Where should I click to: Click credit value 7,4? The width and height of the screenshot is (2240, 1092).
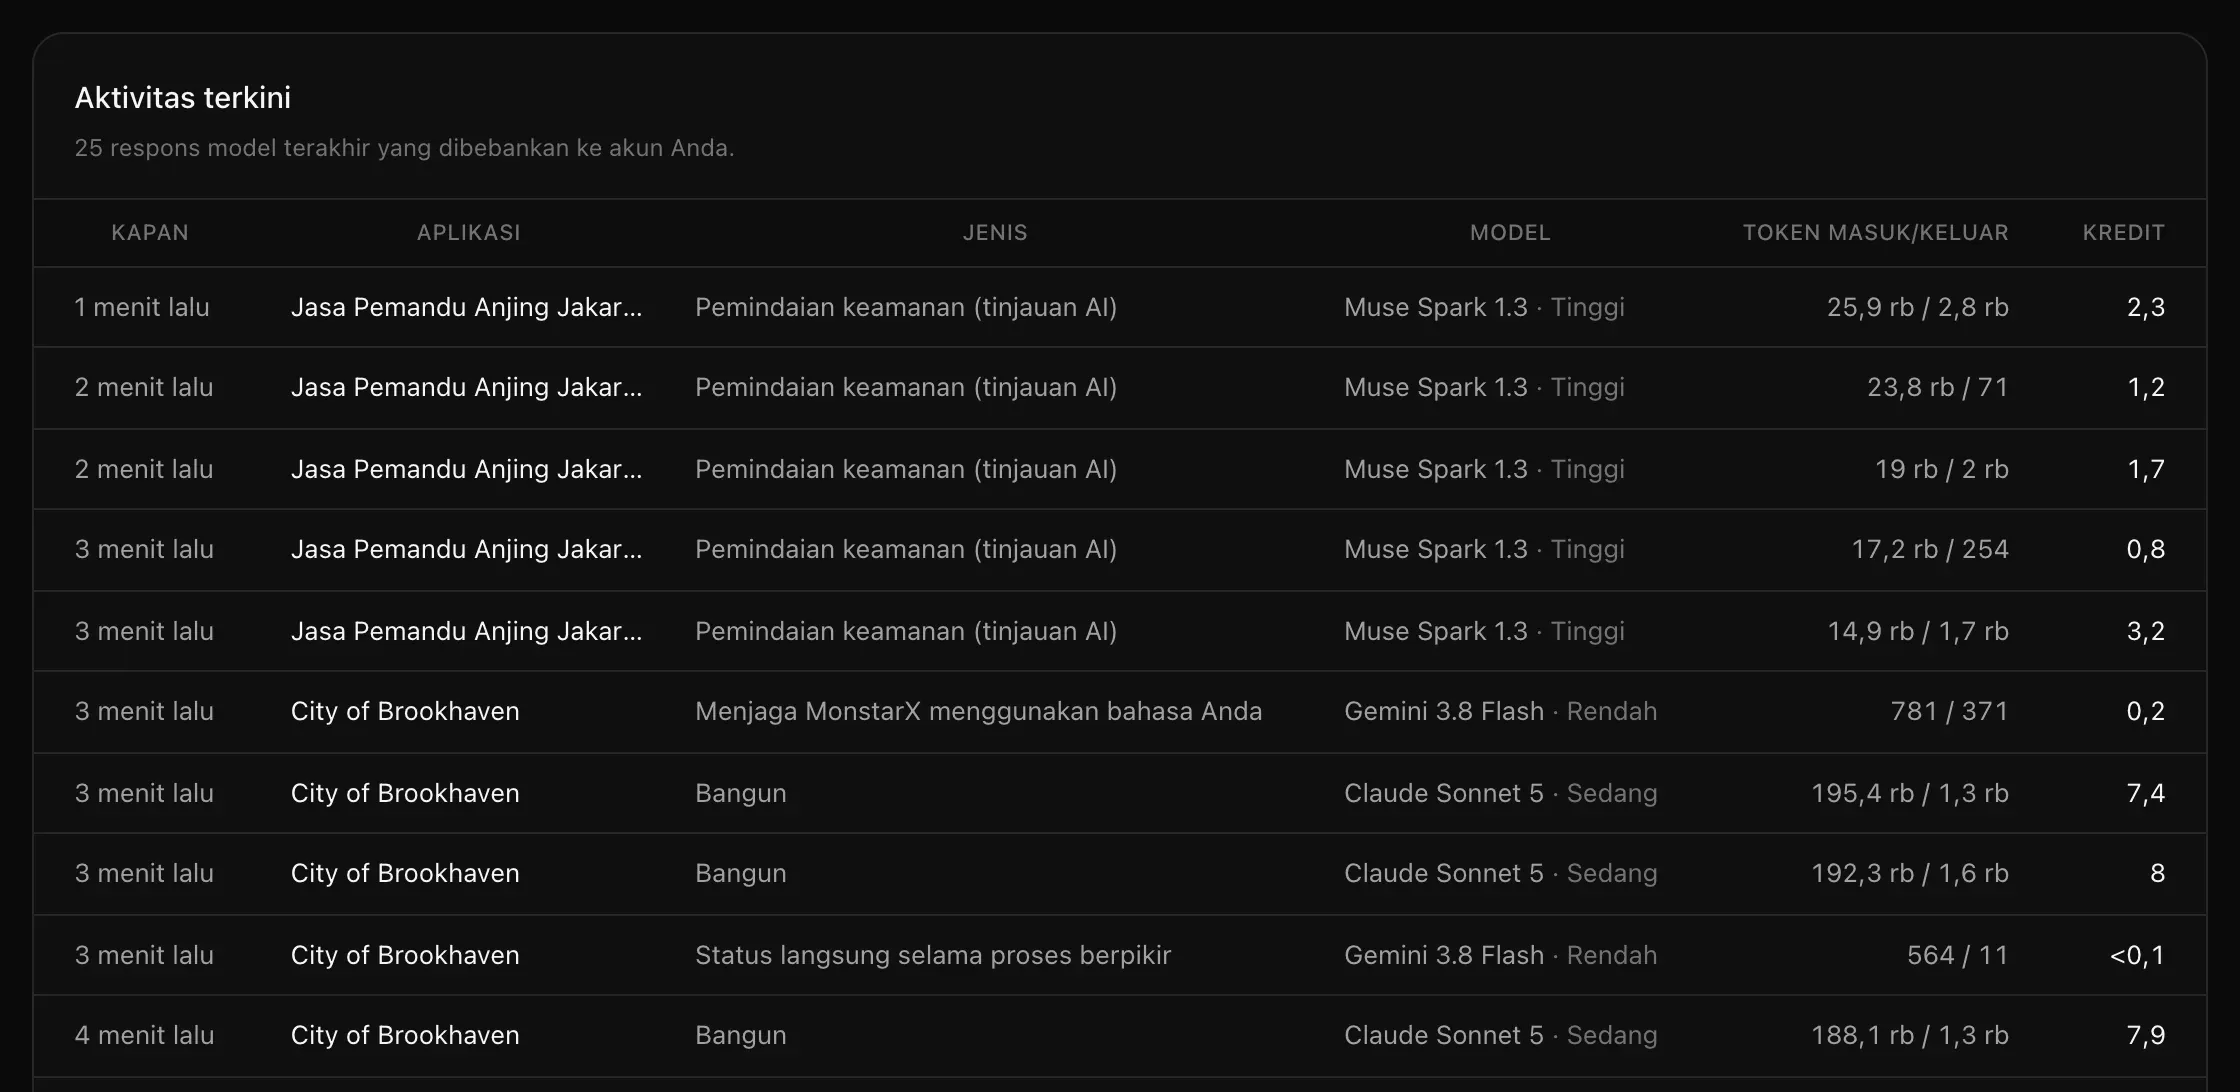coord(2146,793)
